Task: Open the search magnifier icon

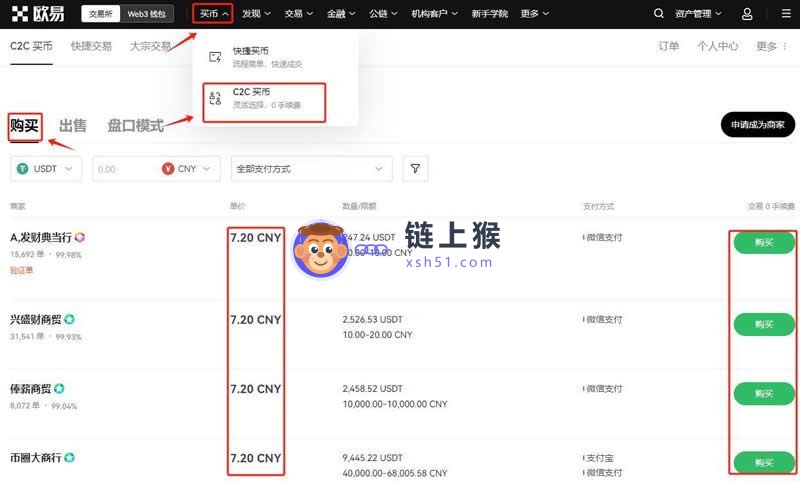Action: (659, 14)
